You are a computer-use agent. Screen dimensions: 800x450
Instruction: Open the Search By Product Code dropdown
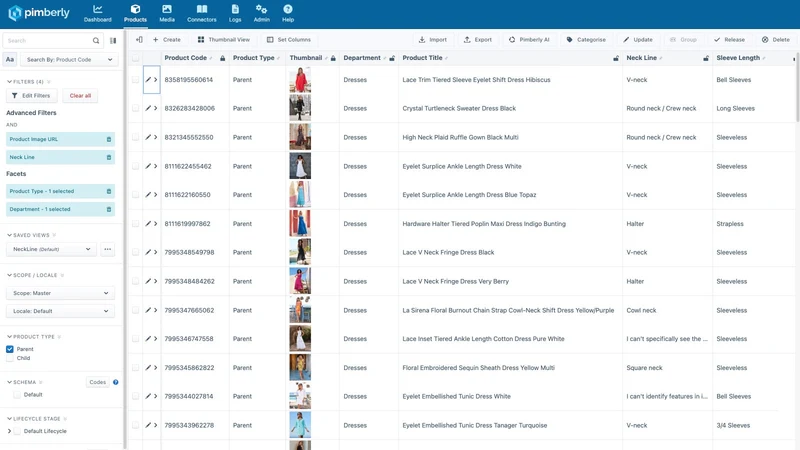tap(69, 60)
